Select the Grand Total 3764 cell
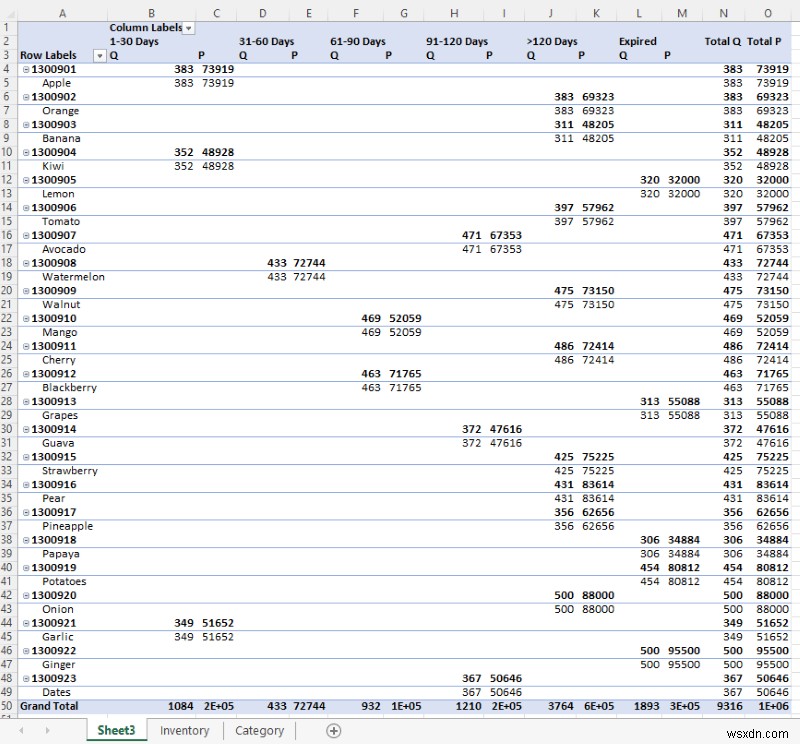 click(x=551, y=706)
